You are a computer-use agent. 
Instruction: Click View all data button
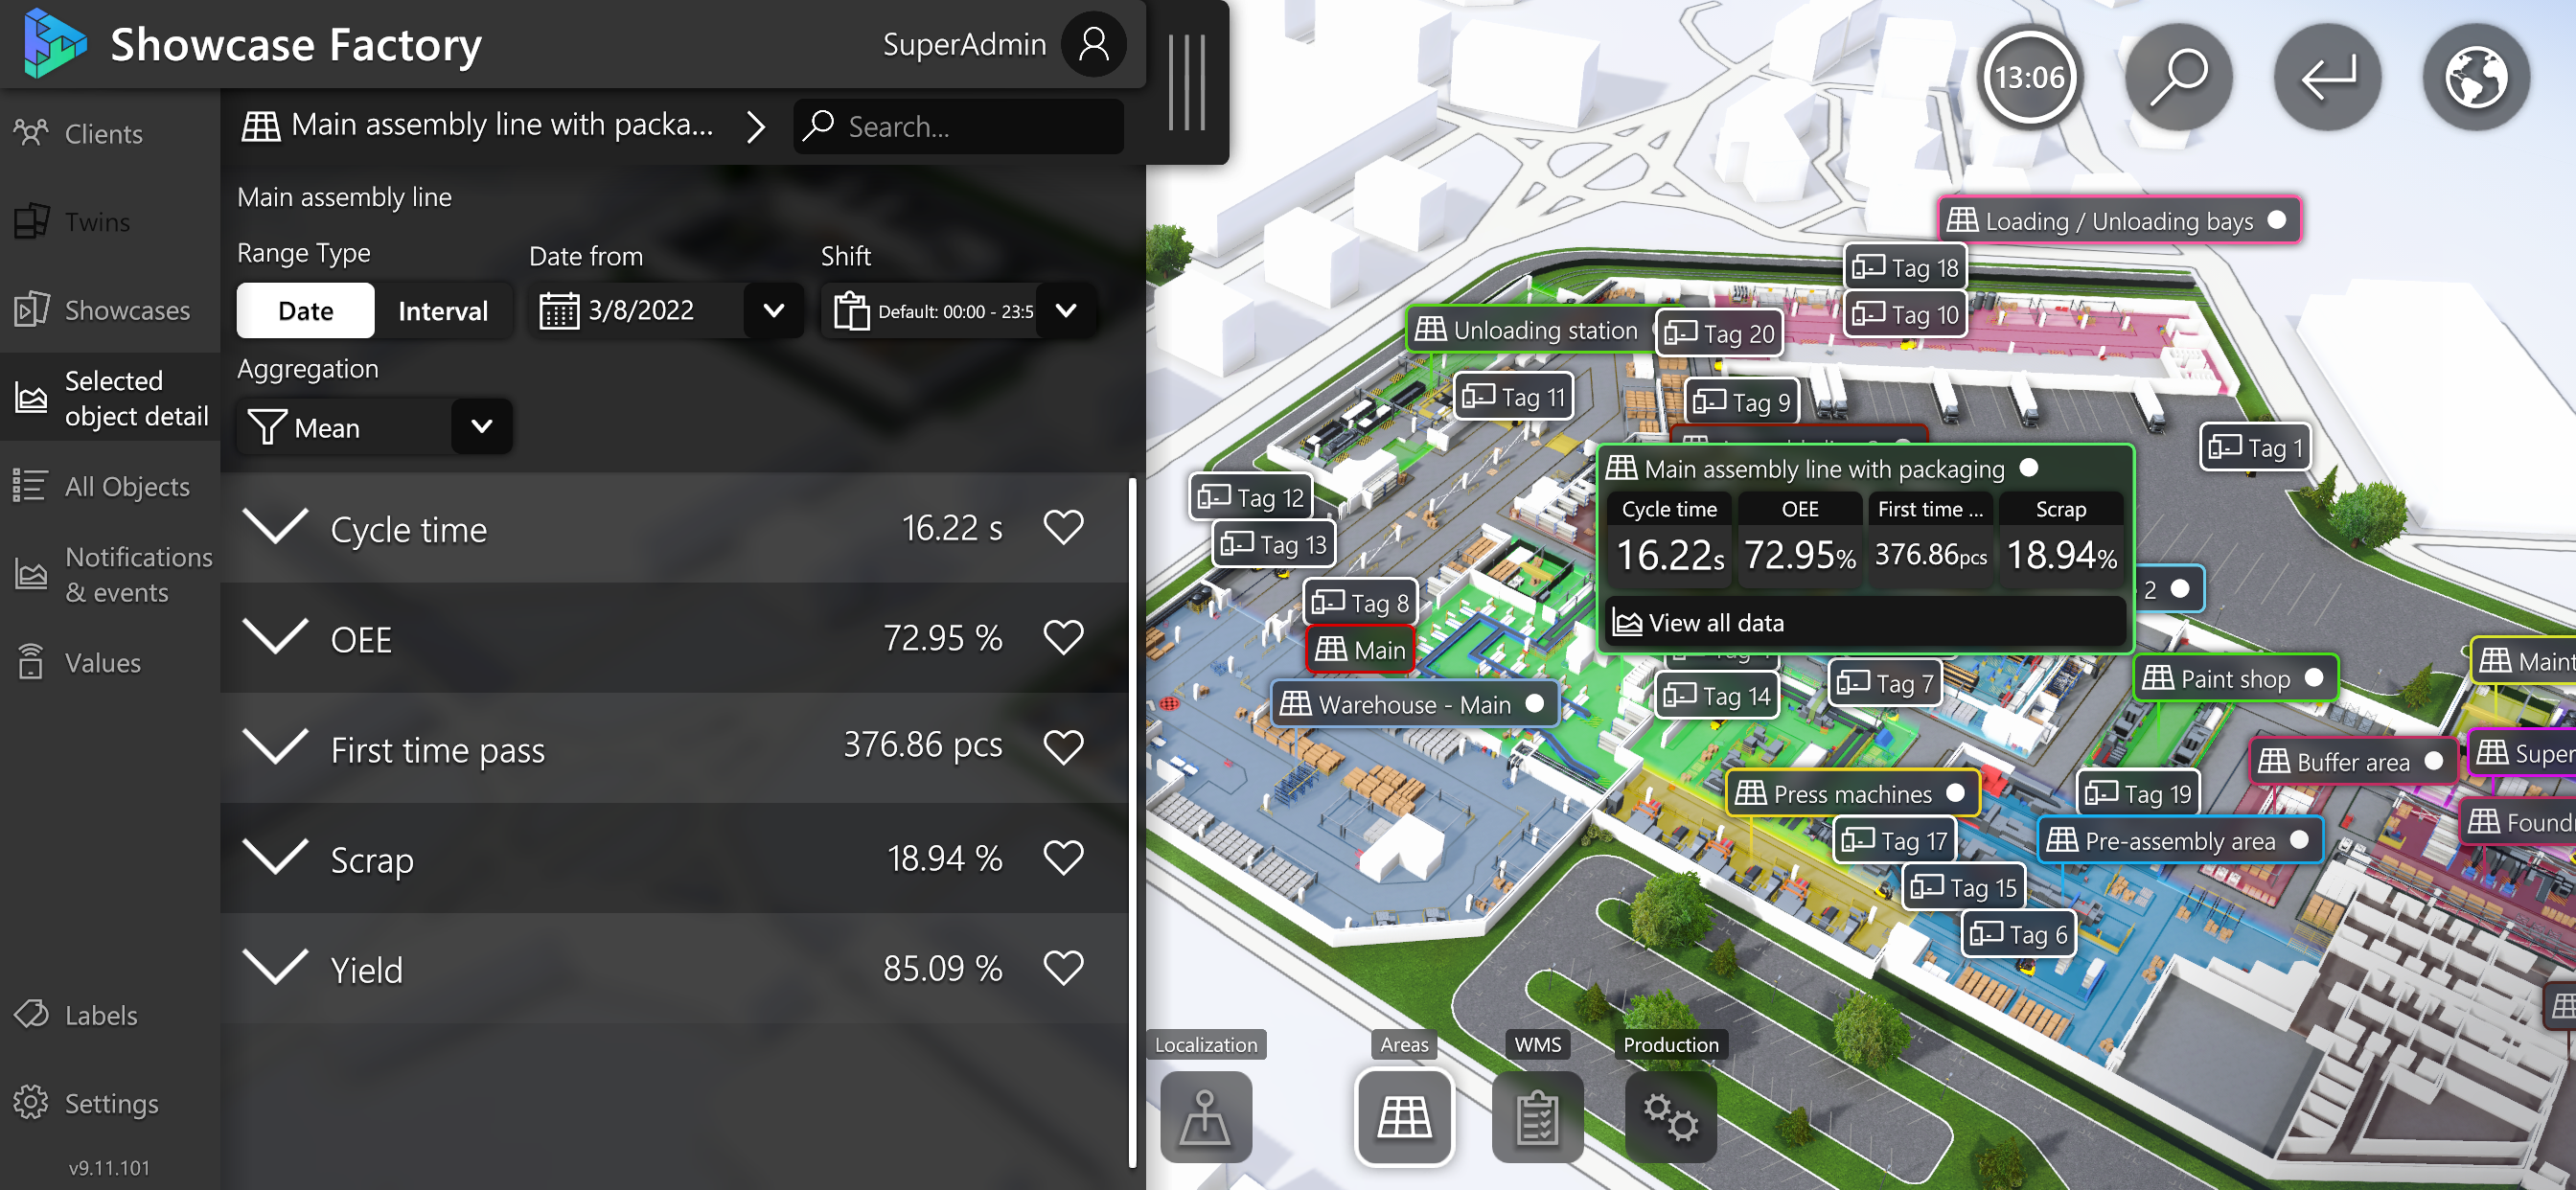[x=1715, y=623]
